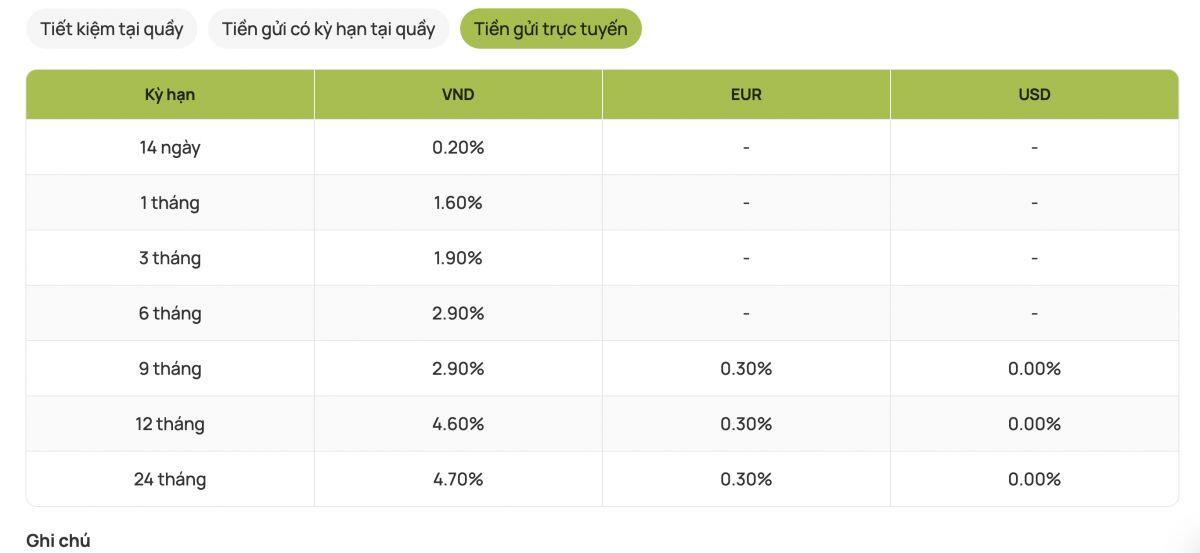The width and height of the screenshot is (1200, 553).
Task: Switch to the Tiết kiệm tại quầy tab
Action: click(x=111, y=28)
